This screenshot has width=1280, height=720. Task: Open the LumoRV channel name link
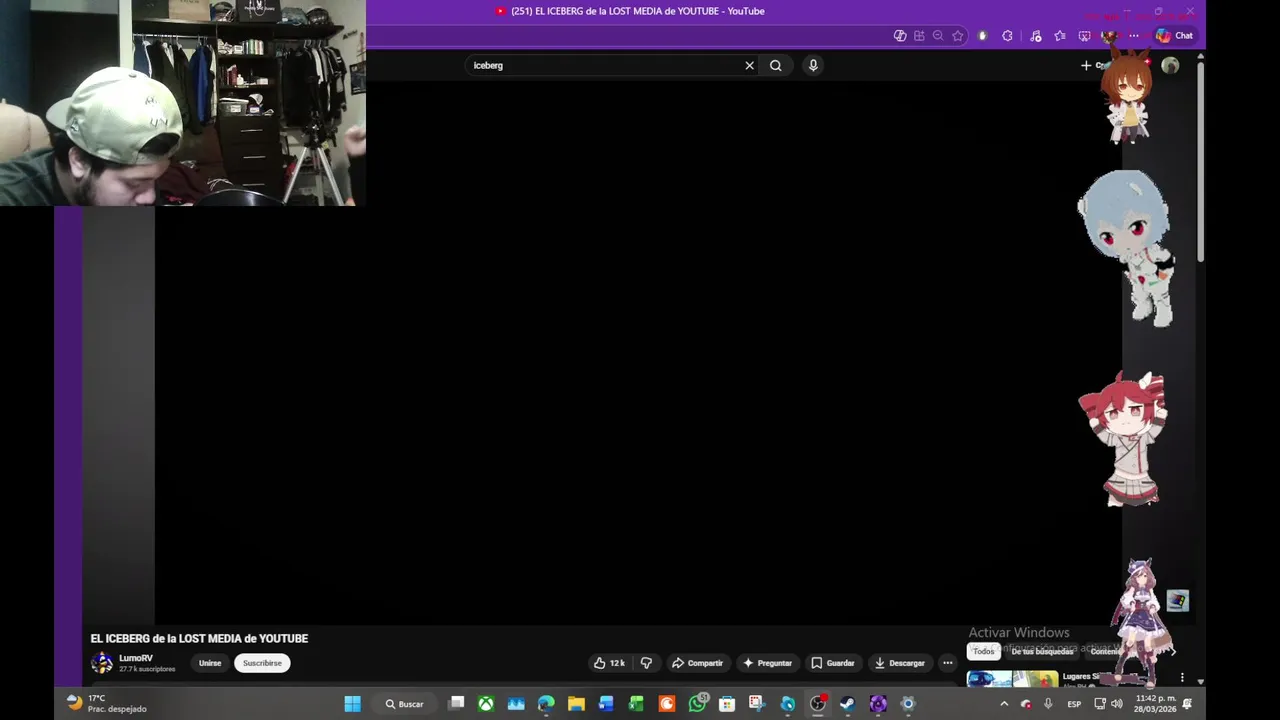pyautogui.click(x=136, y=658)
